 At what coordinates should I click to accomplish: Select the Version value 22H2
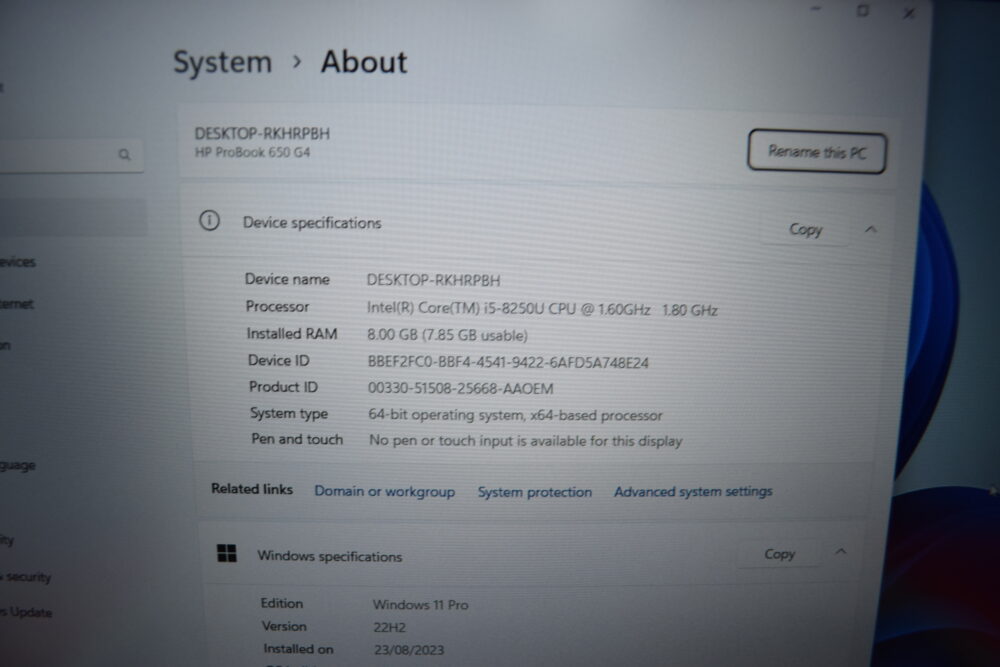click(390, 627)
